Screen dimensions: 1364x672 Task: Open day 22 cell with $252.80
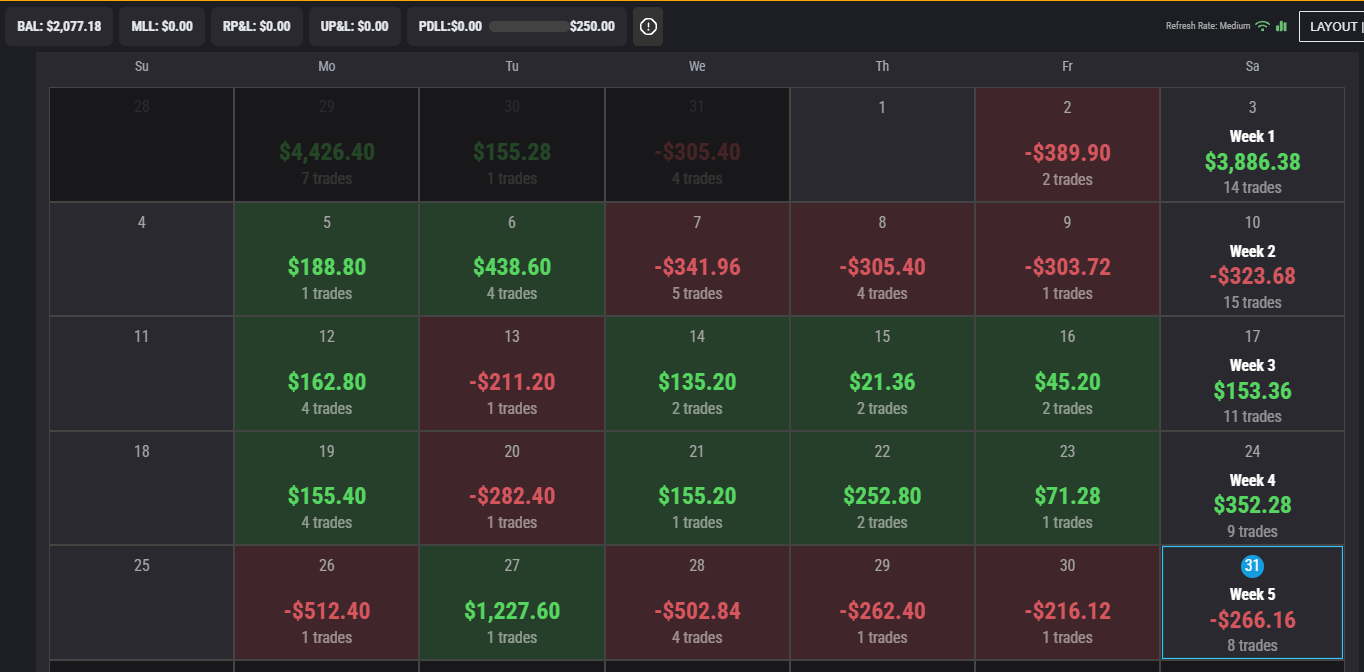[882, 488]
